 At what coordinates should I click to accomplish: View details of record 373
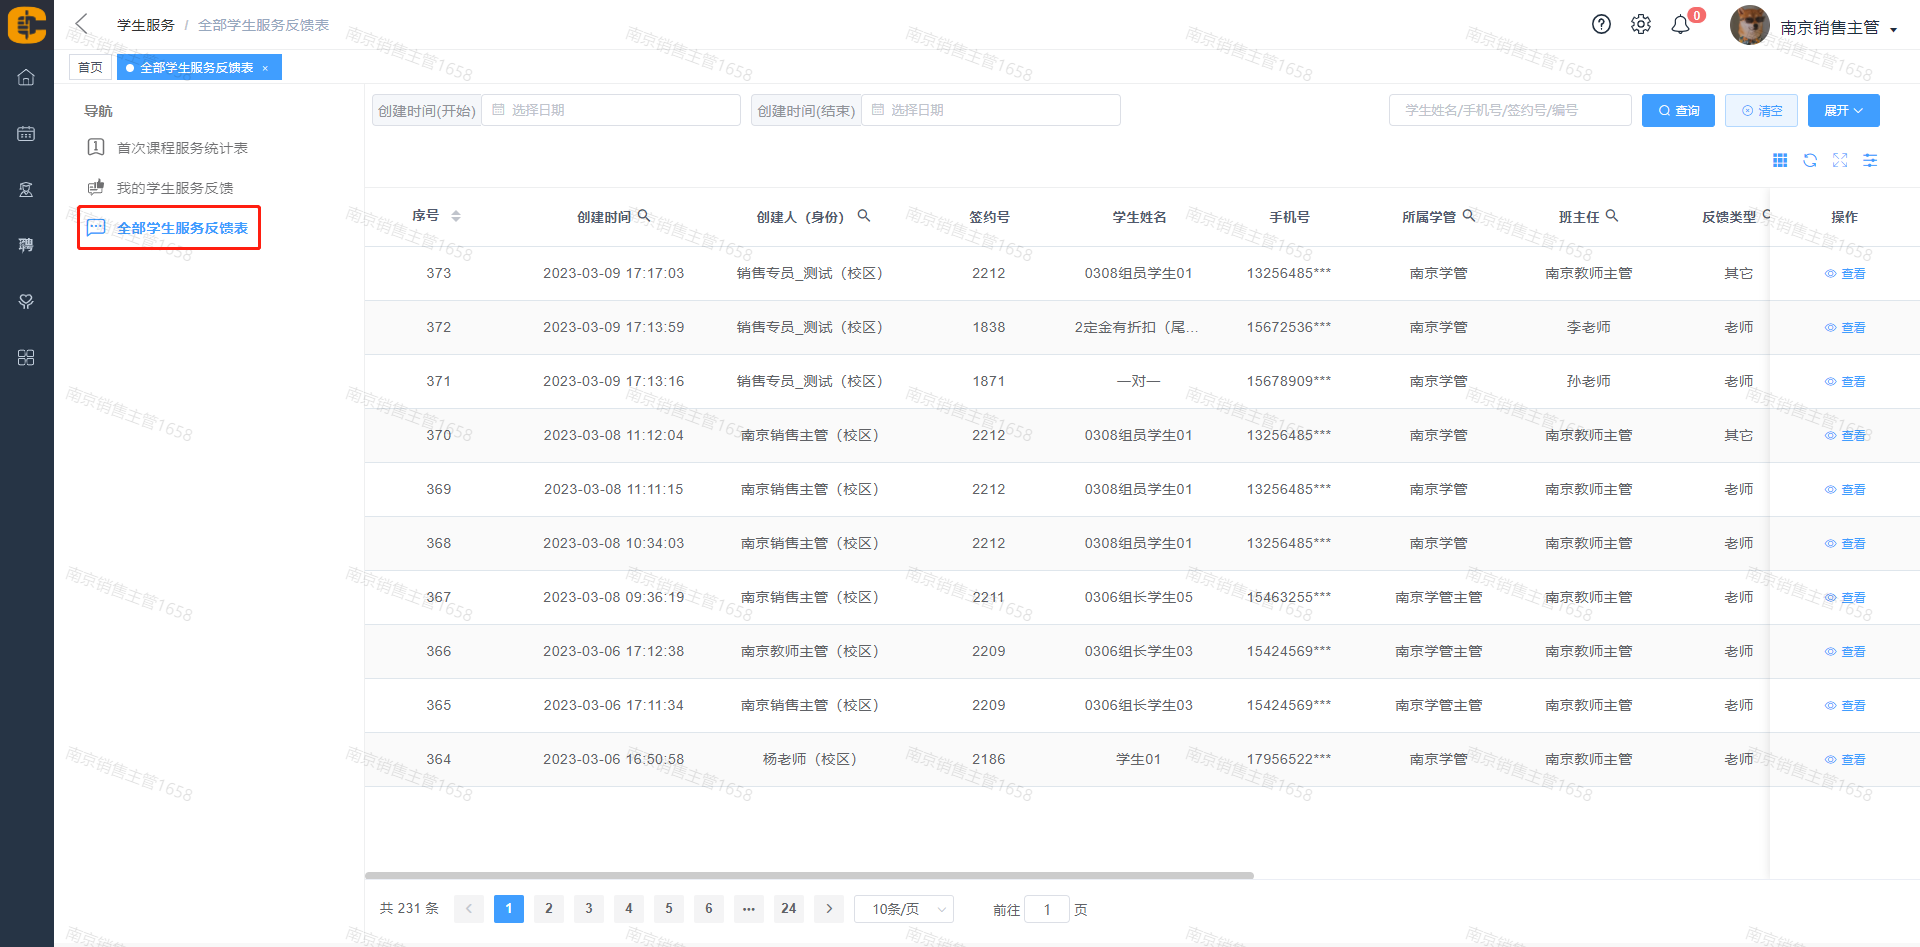(x=1846, y=274)
